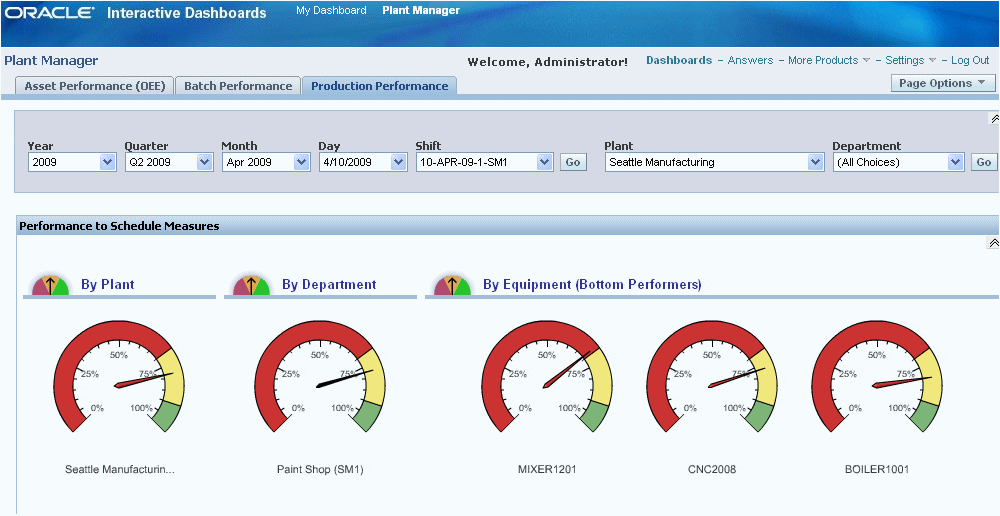This screenshot has height=516, width=1000.
Task: Click By Equipment (Bottom Performers) heading
Action: coord(592,284)
